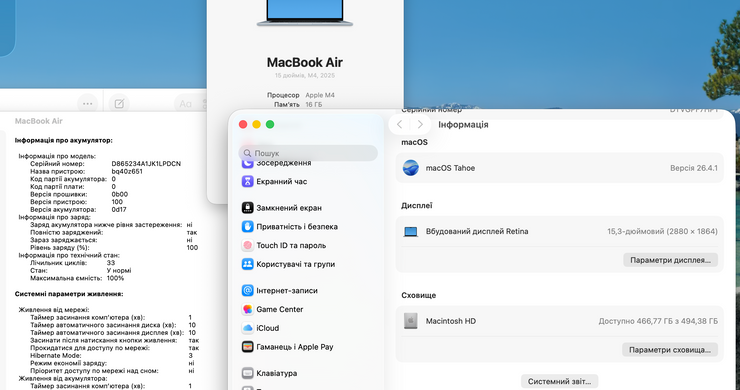Click the MacBook Air laptop image
The height and width of the screenshot is (390, 740).
pos(305,13)
